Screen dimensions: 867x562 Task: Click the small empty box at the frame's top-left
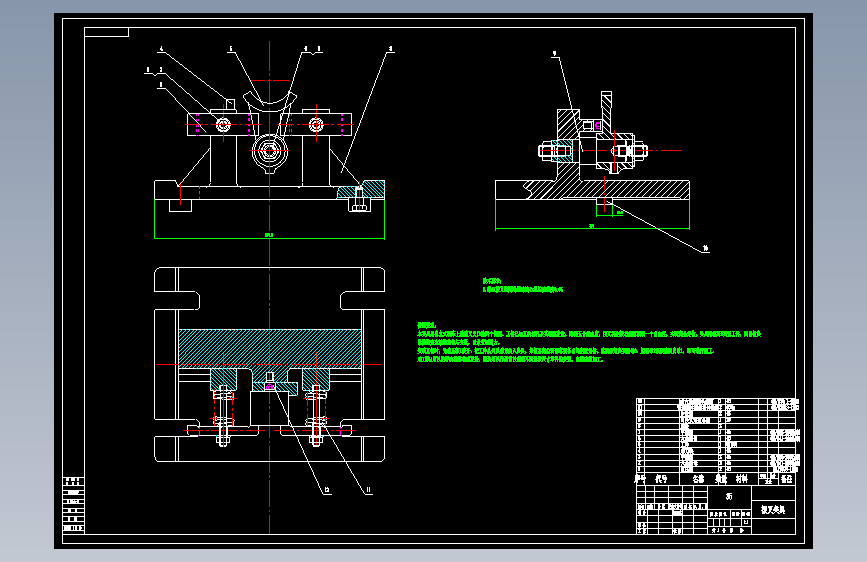tap(106, 33)
